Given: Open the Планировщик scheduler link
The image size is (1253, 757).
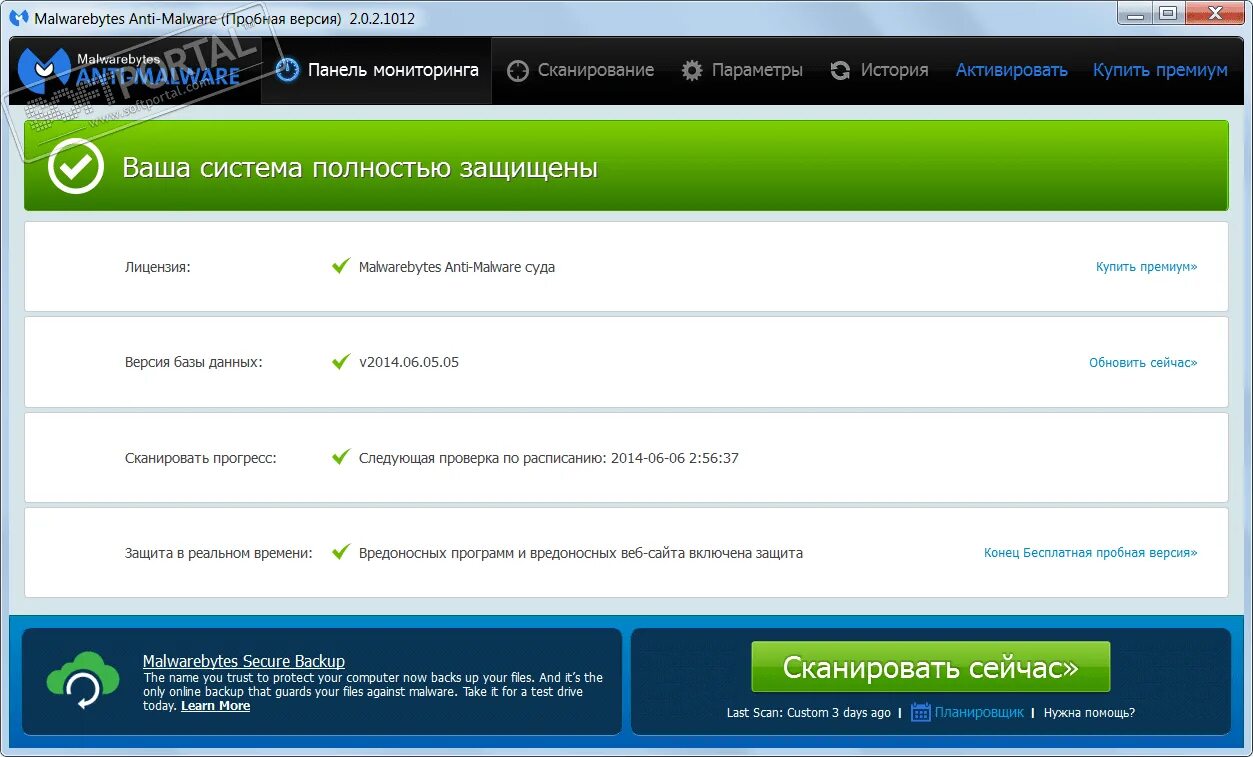Looking at the screenshot, I should tap(979, 713).
